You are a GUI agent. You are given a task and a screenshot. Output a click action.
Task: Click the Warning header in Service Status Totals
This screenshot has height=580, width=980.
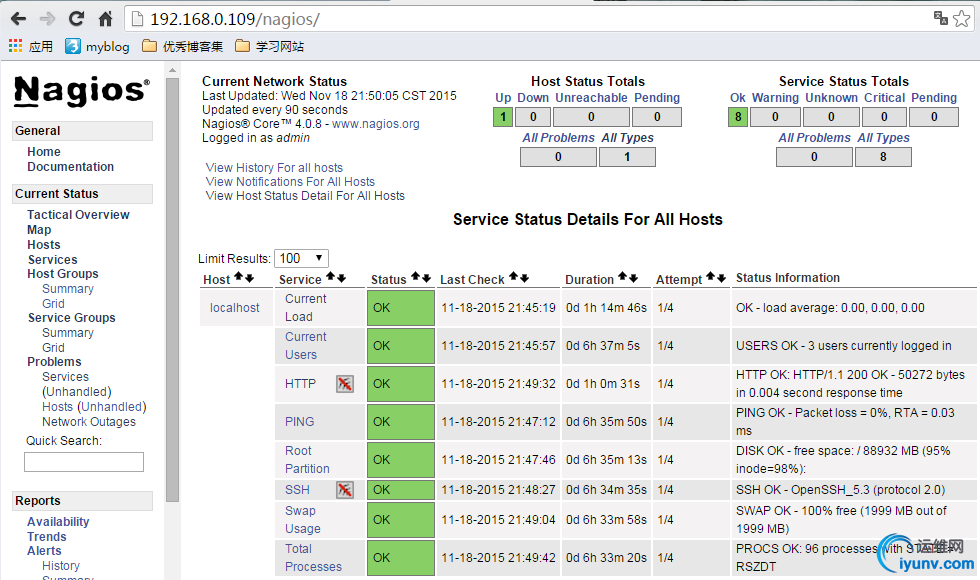[775, 98]
